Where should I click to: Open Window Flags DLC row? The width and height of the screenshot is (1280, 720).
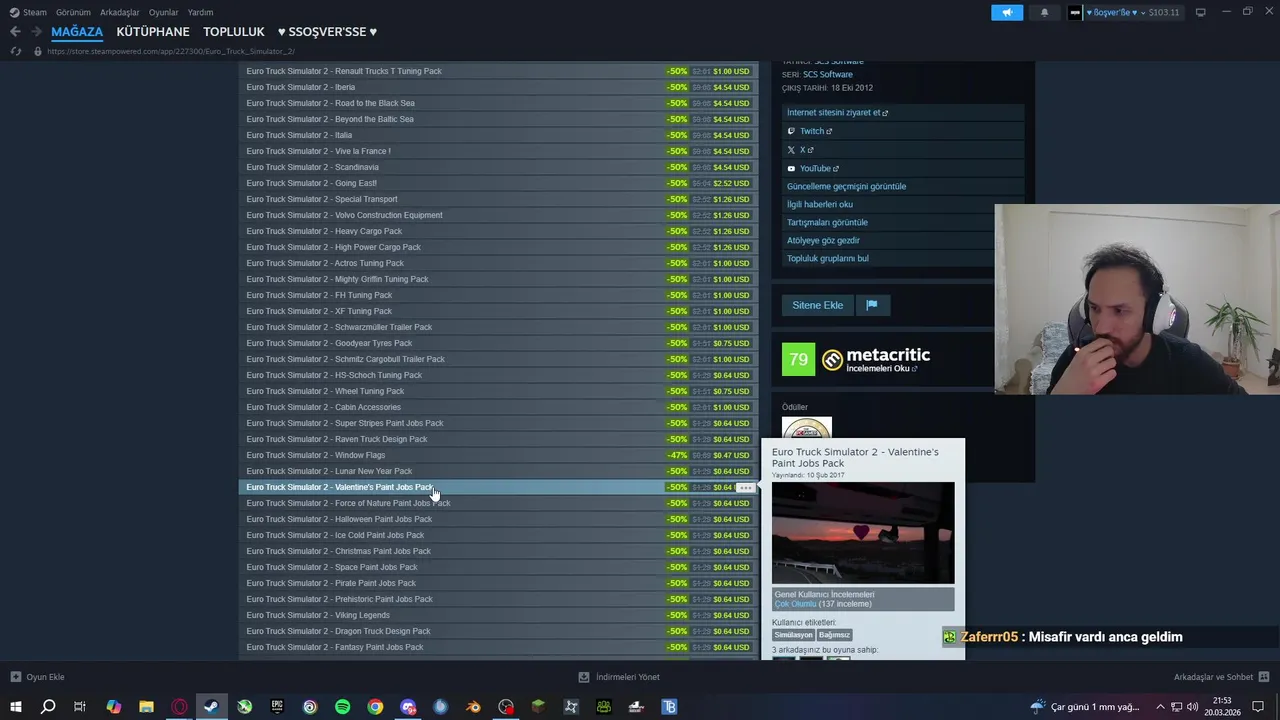point(498,455)
